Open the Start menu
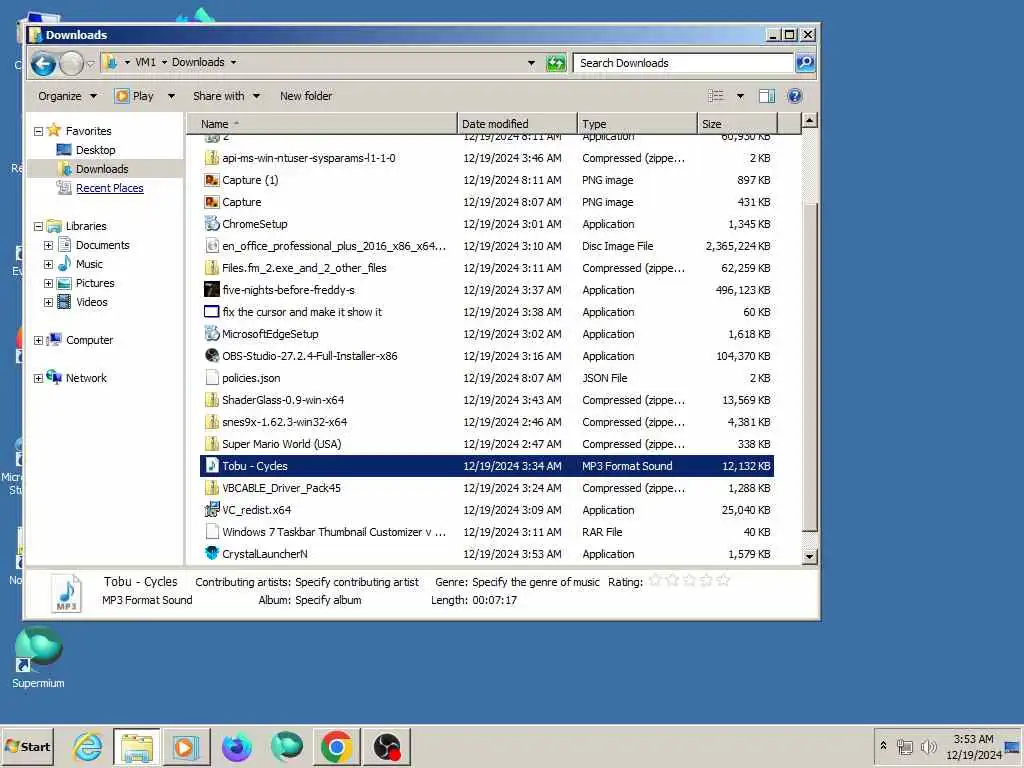The image size is (1024, 768). 27,746
